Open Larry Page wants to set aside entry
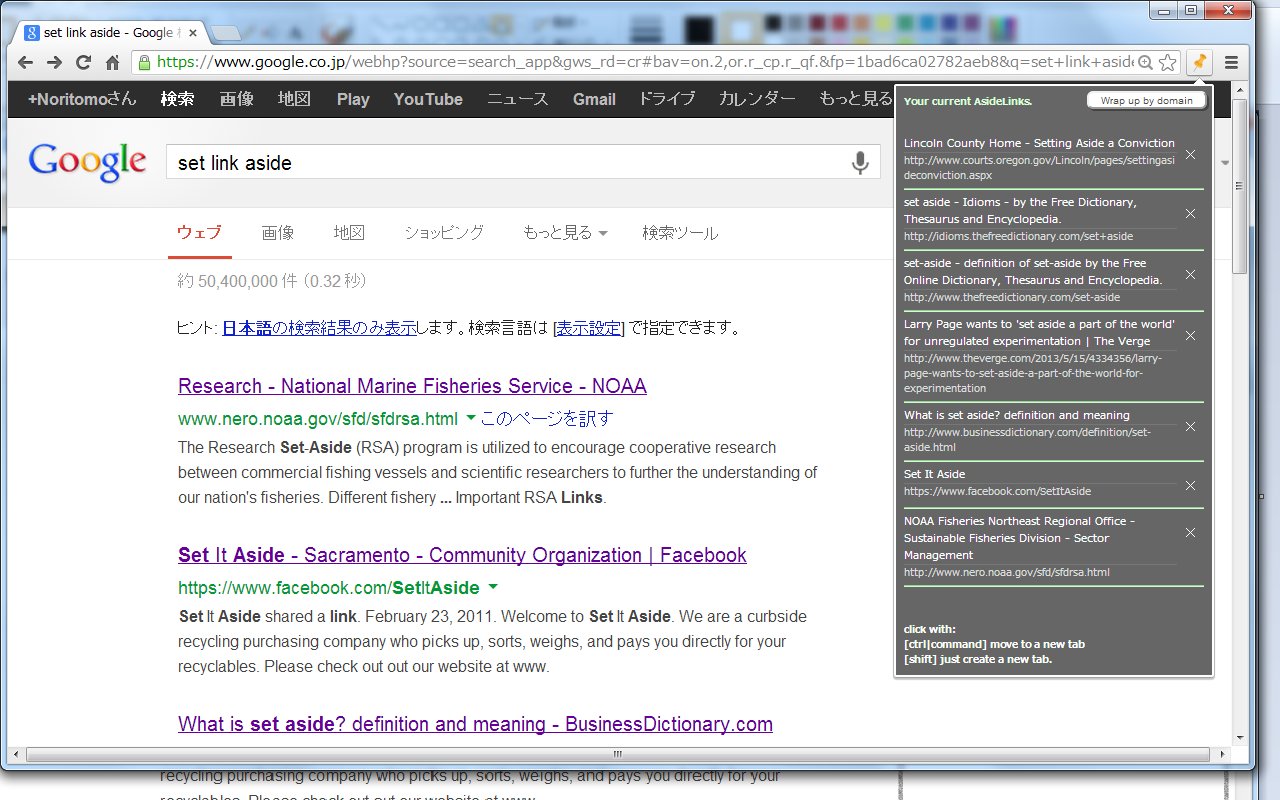The image size is (1280, 800). pyautogui.click(x=1039, y=332)
